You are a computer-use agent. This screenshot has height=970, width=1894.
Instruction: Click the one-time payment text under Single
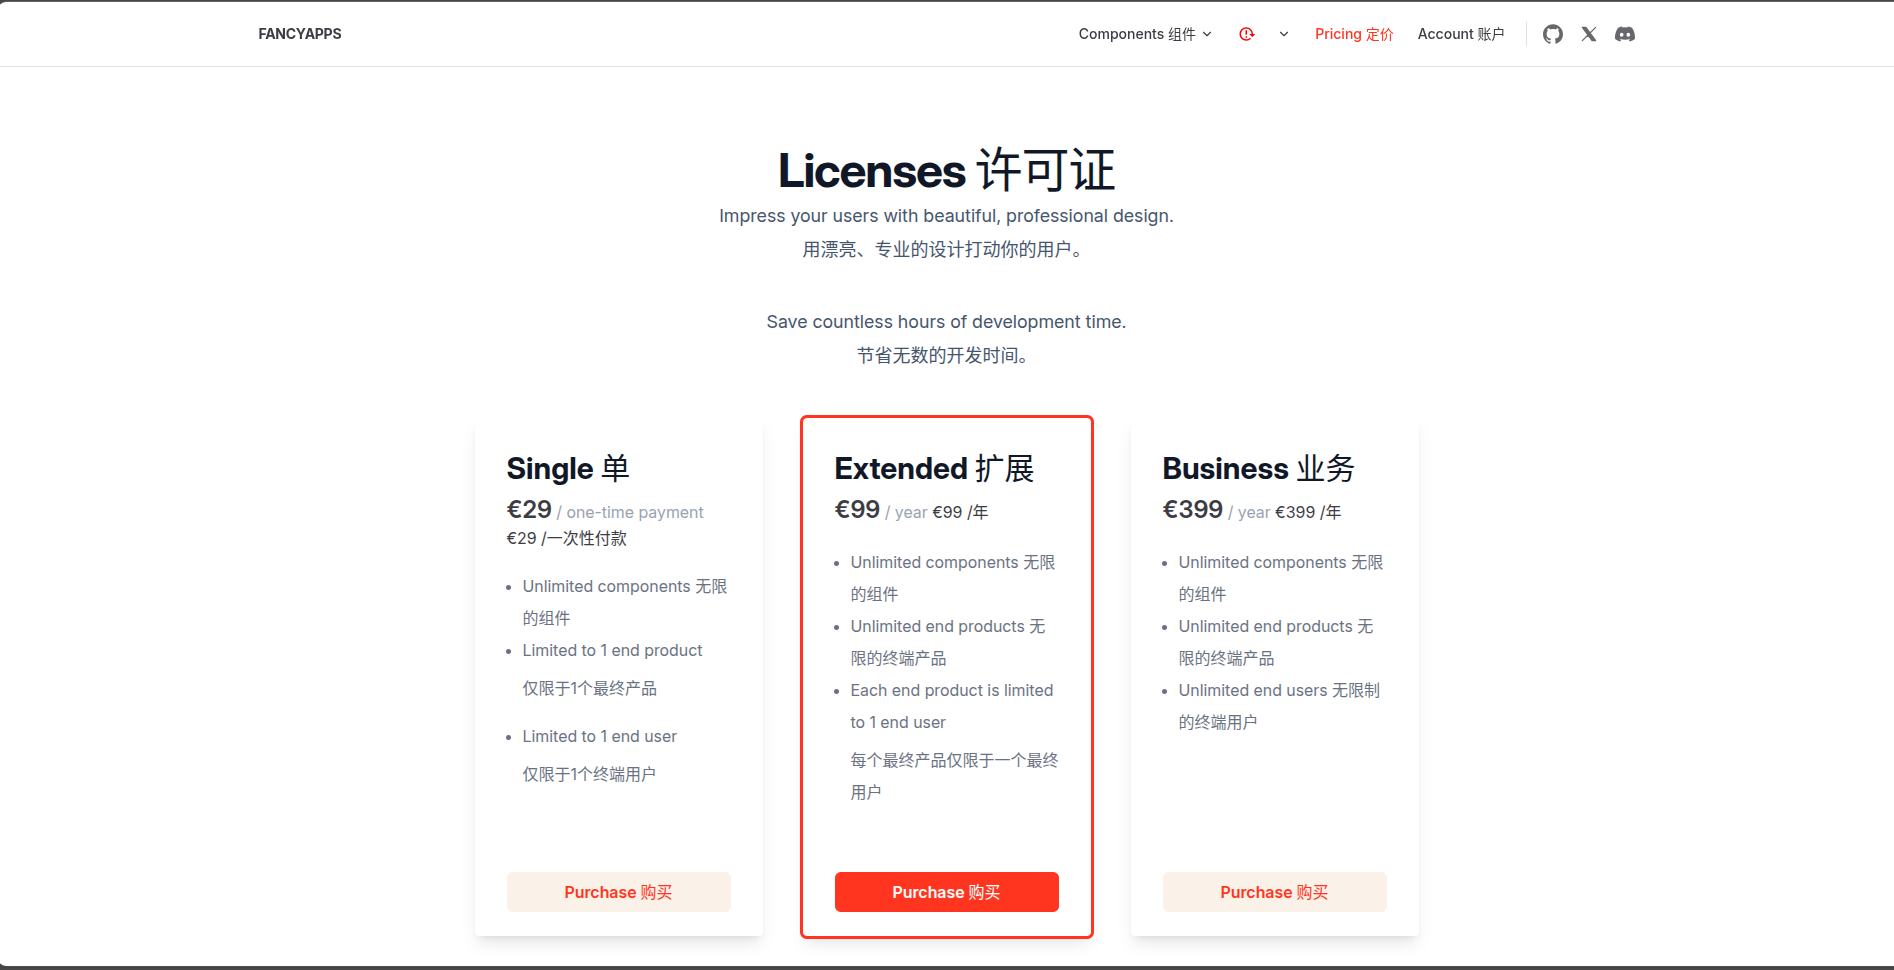tap(634, 512)
